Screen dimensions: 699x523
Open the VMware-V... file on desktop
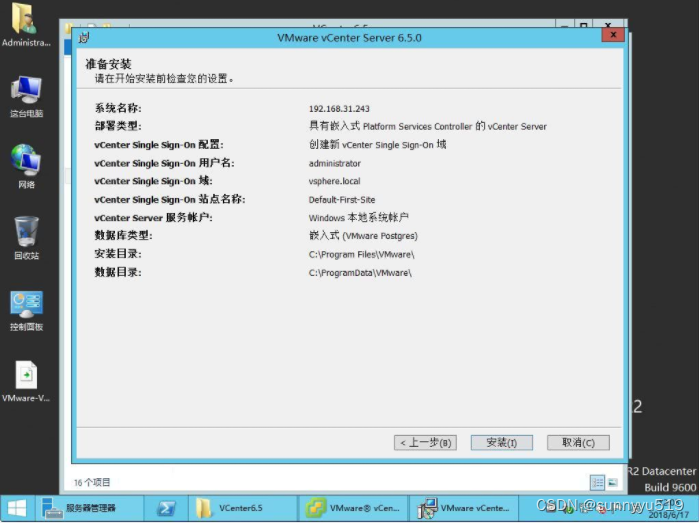tap(26, 381)
